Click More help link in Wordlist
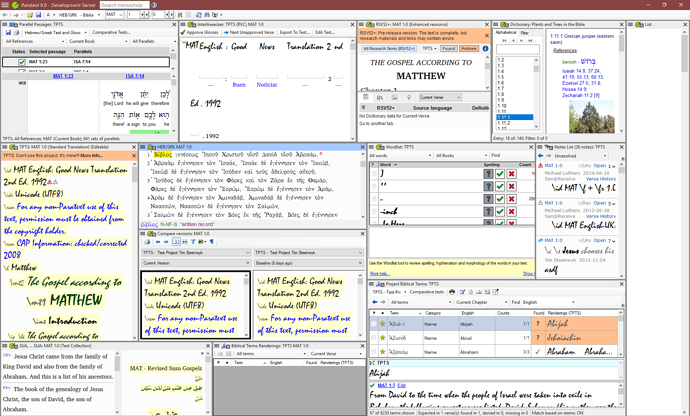 tap(380, 273)
